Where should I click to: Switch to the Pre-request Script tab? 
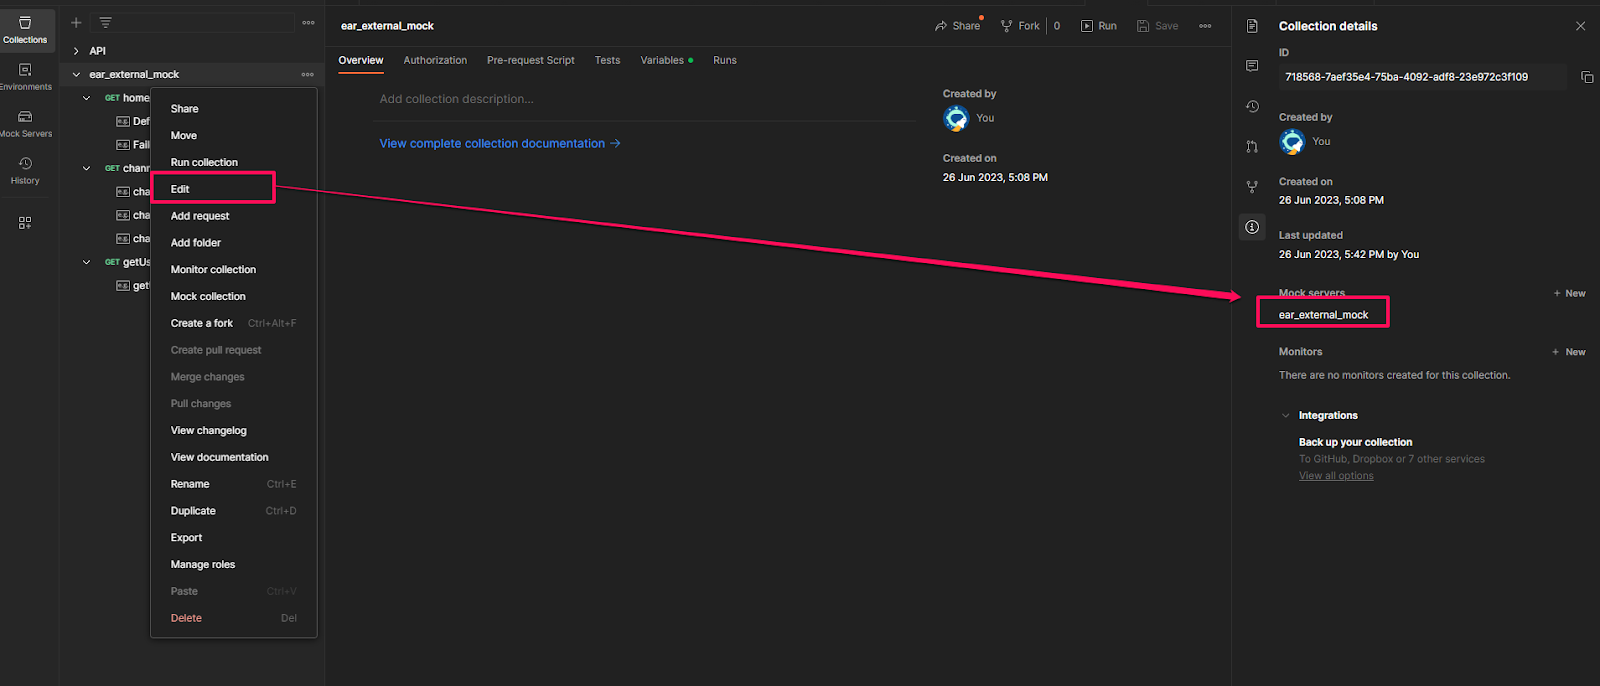[530, 60]
